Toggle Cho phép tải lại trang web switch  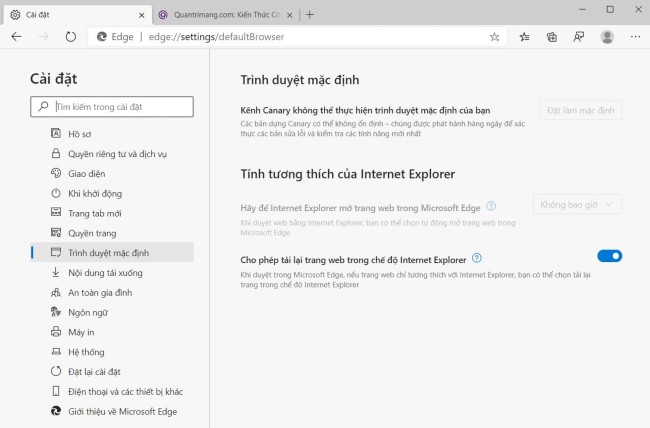(x=609, y=256)
